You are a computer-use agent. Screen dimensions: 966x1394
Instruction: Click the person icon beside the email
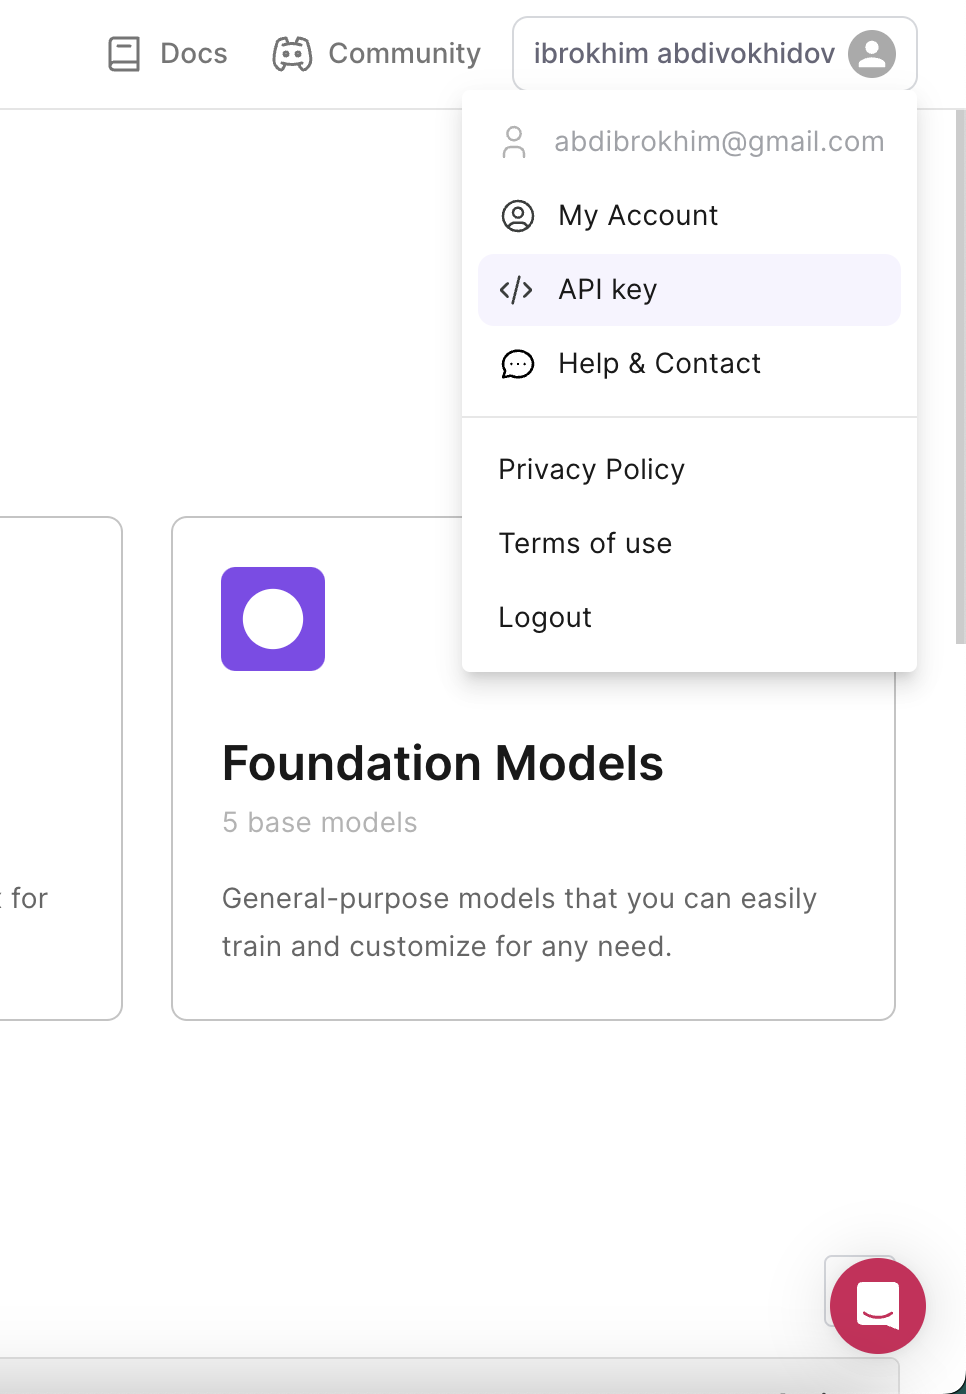click(514, 142)
